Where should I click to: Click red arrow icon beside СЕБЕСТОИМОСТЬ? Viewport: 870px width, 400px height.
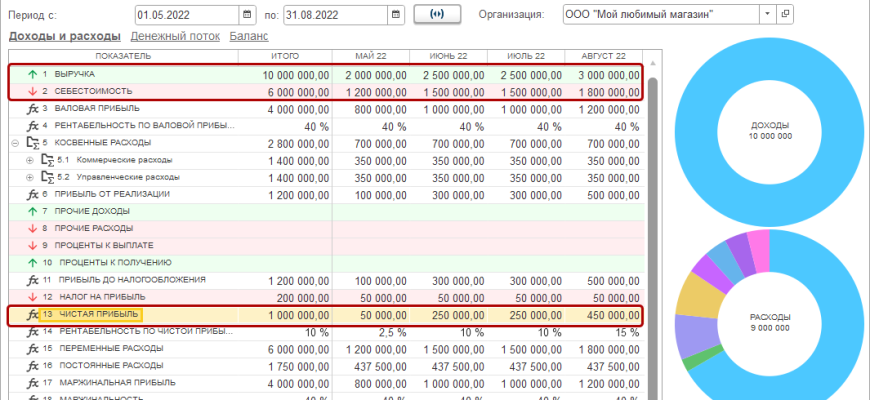[32, 91]
